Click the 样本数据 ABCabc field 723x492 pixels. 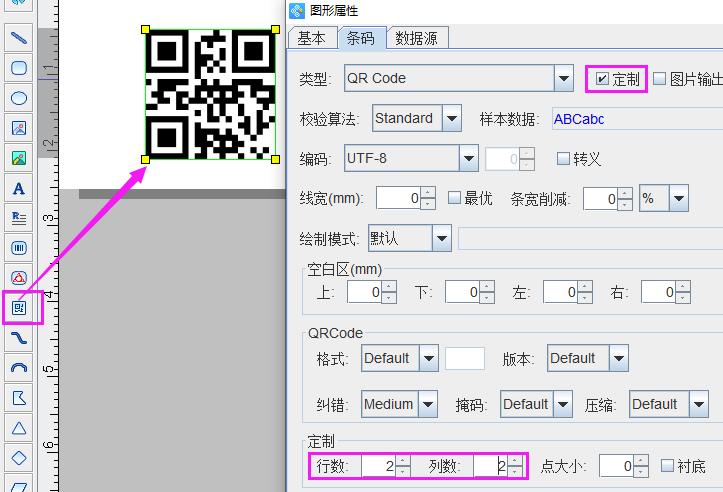[637, 119]
